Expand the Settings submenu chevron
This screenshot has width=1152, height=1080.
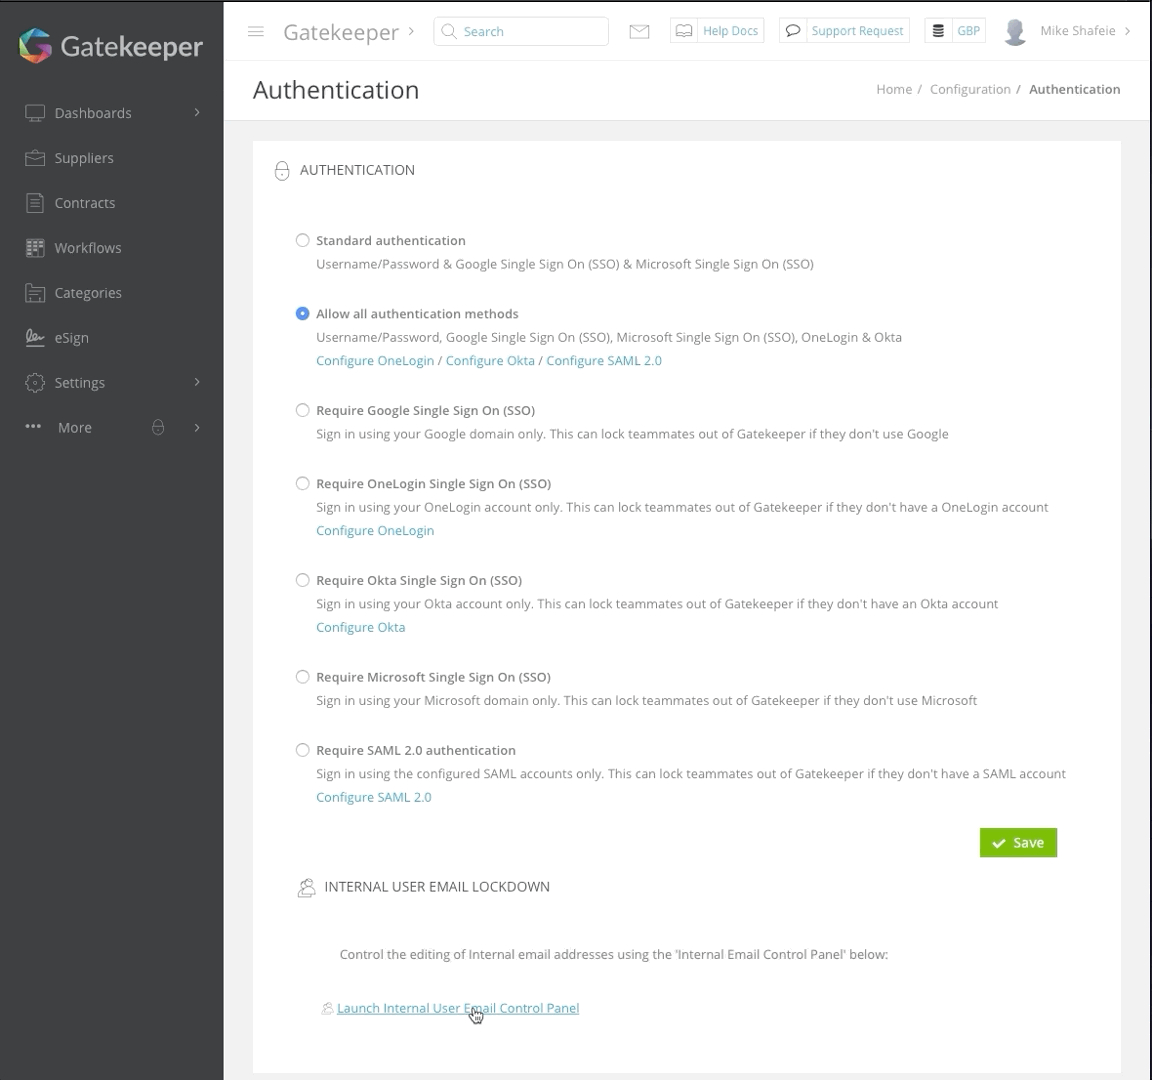coord(197,382)
